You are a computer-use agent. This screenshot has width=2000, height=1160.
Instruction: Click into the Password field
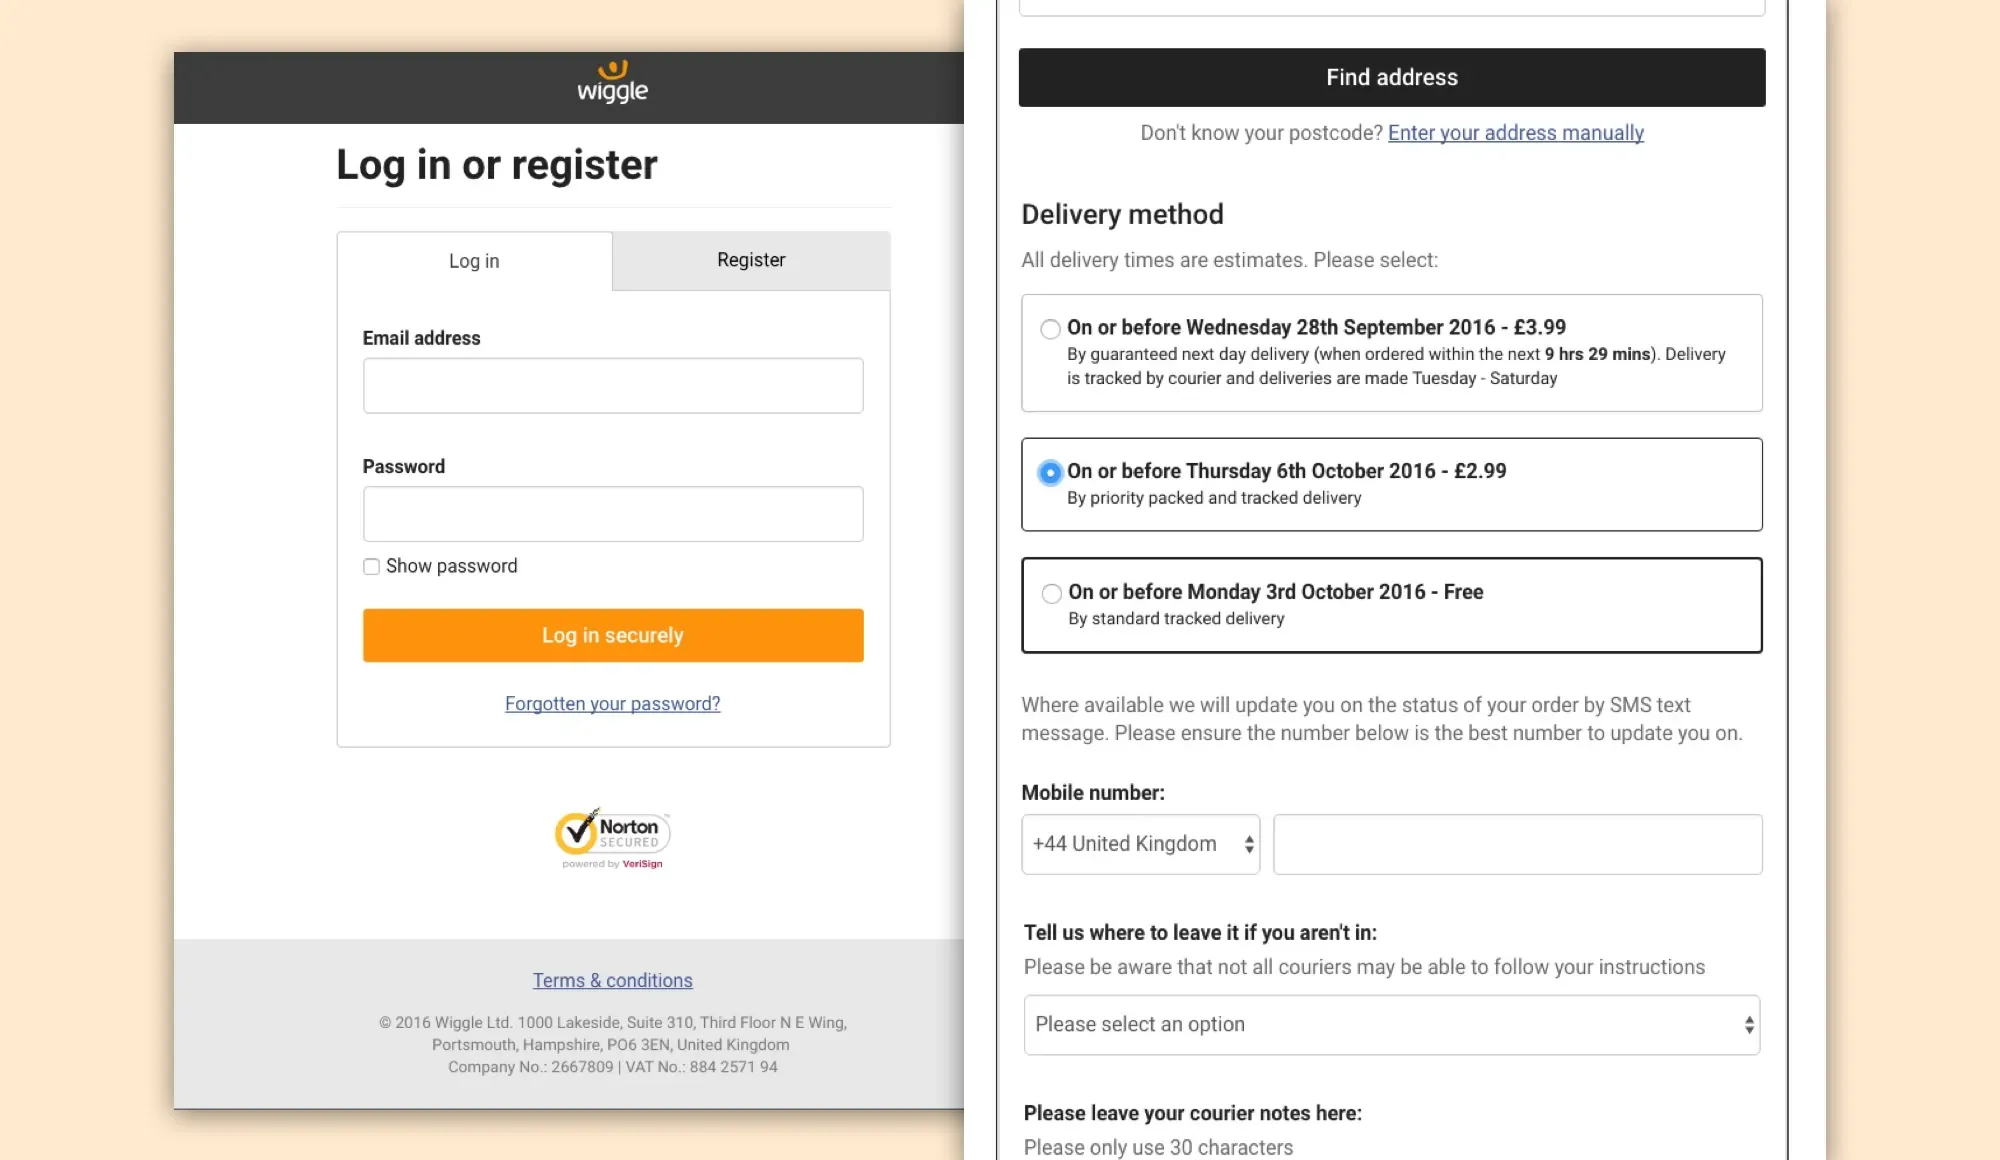point(613,514)
